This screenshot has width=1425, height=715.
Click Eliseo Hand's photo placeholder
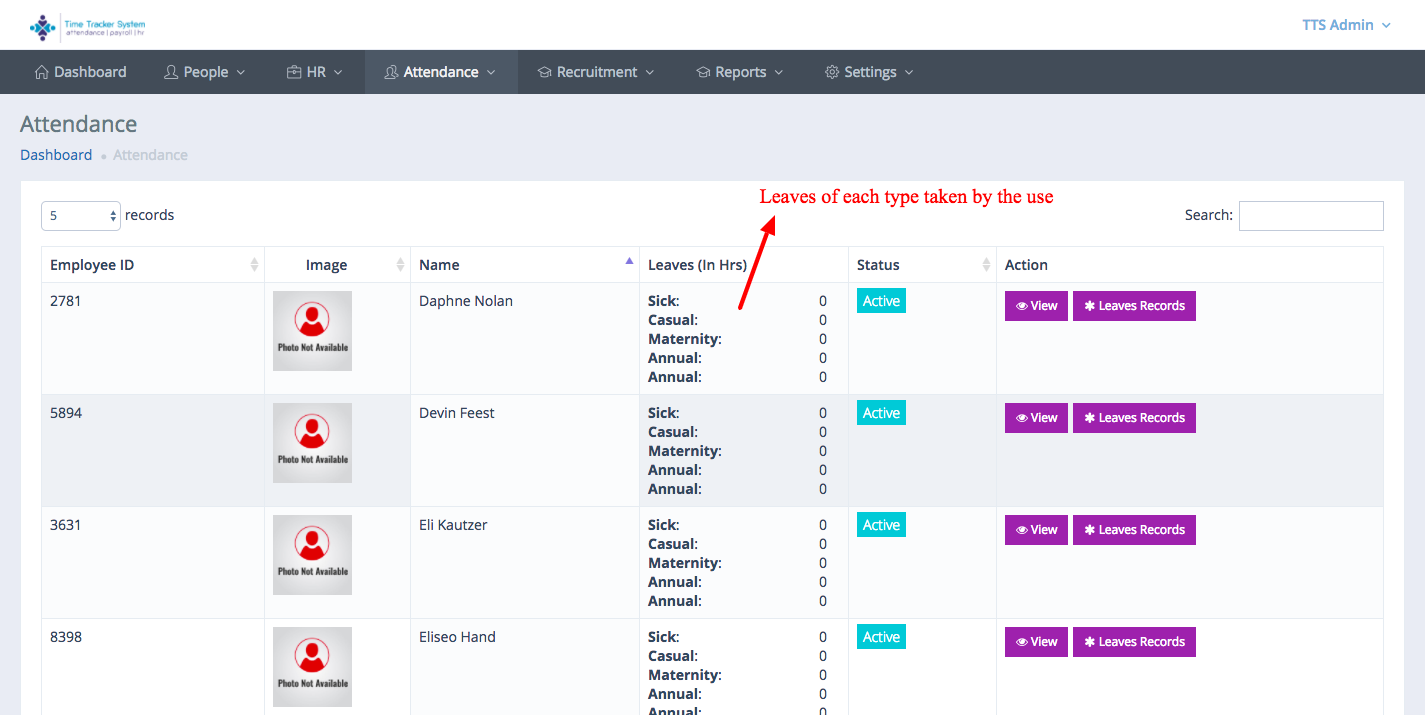[312, 666]
